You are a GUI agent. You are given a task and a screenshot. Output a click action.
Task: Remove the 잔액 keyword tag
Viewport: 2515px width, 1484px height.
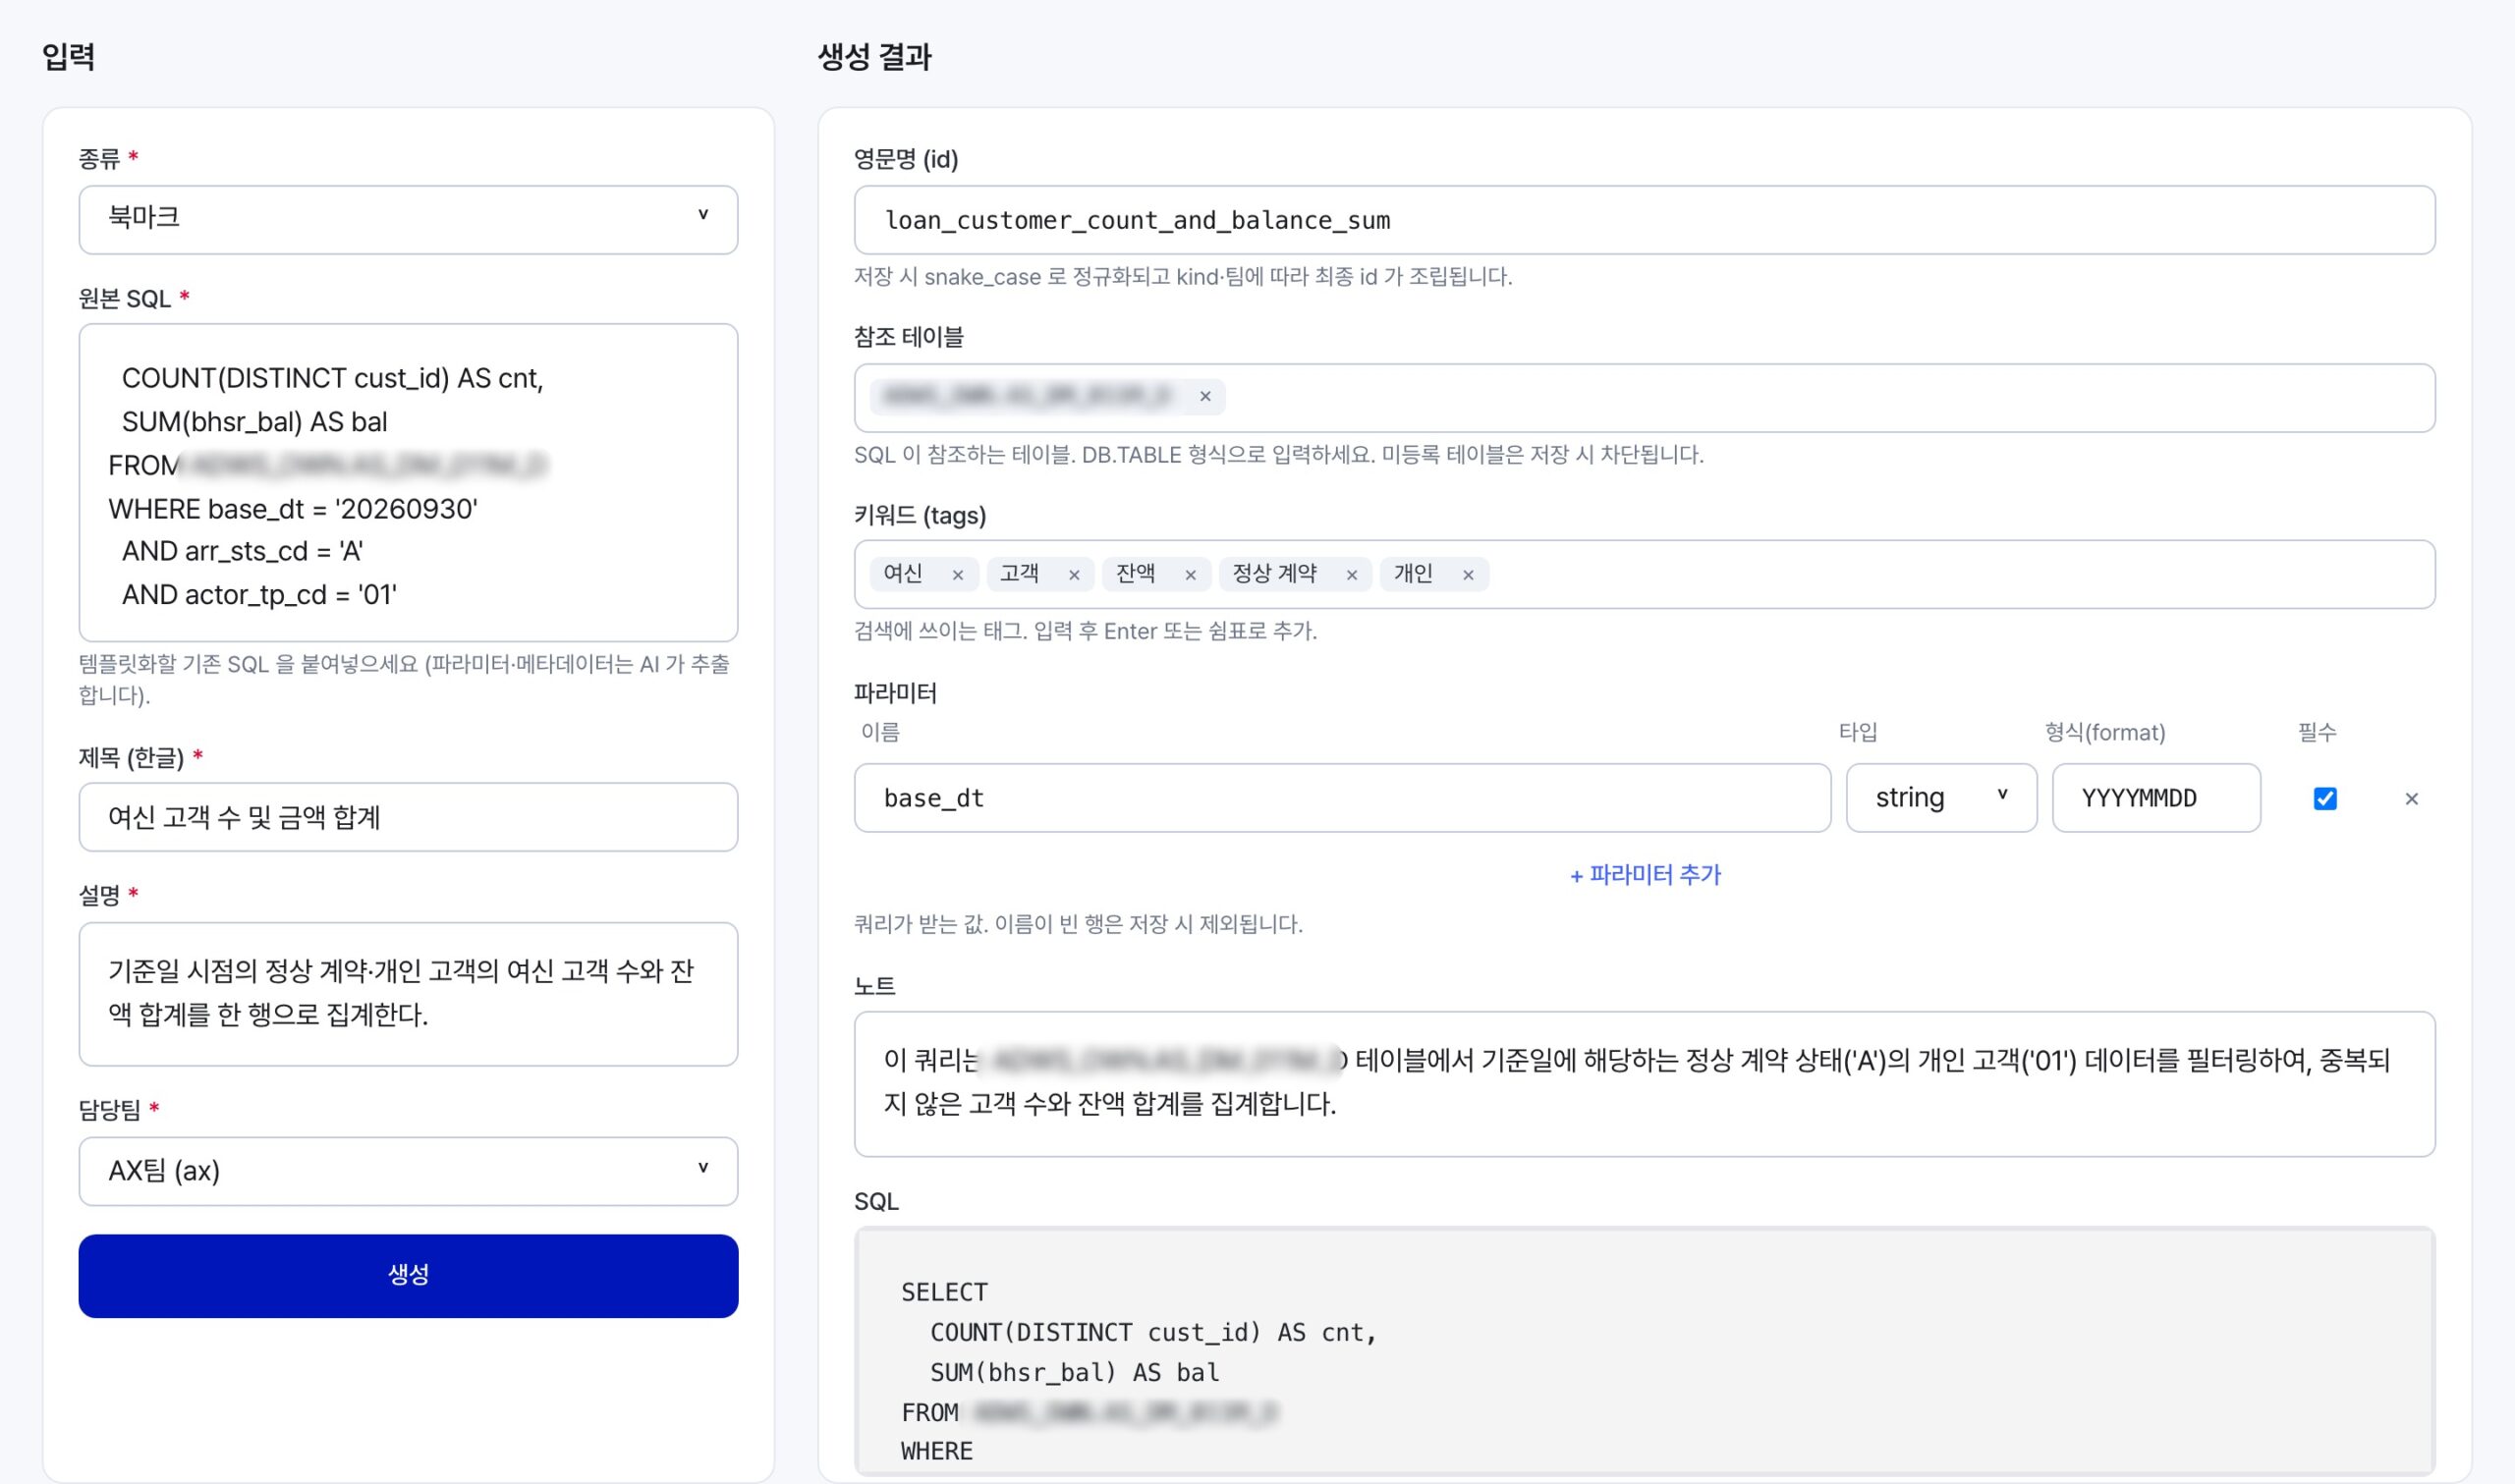point(1190,575)
